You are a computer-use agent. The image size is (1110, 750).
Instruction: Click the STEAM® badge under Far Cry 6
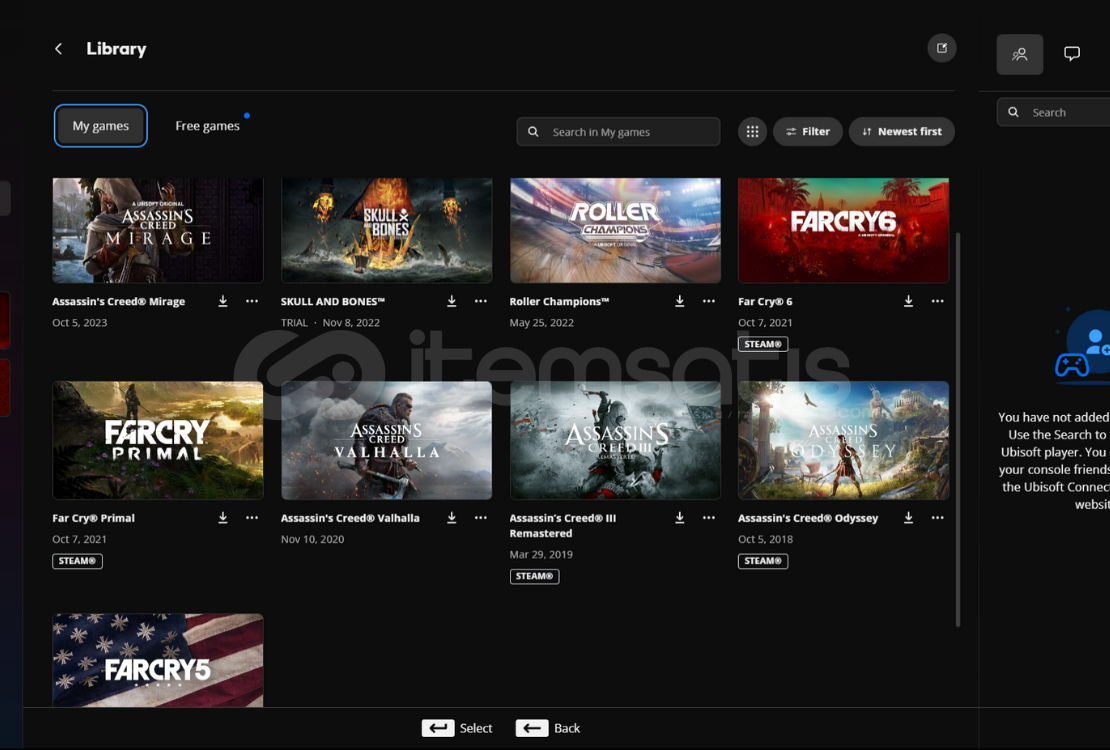[x=762, y=344]
